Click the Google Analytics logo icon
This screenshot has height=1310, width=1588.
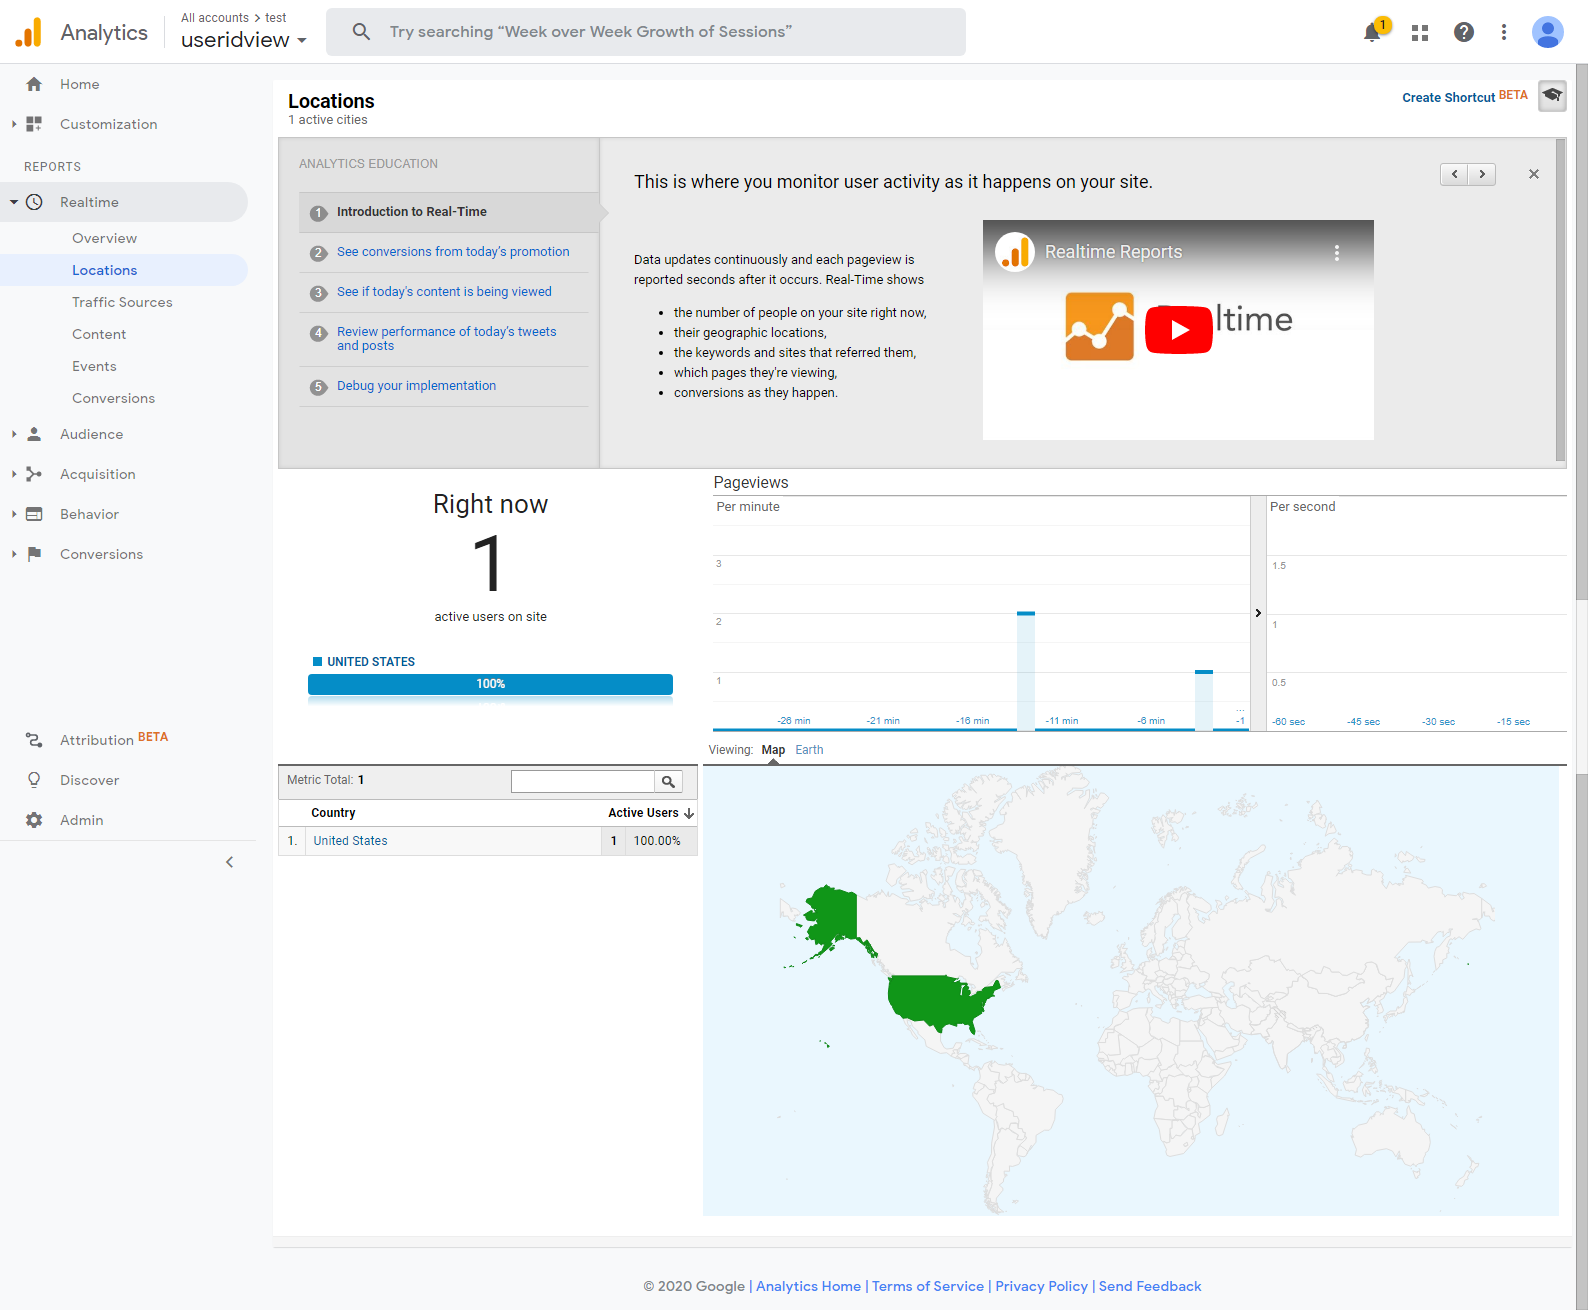point(29,32)
